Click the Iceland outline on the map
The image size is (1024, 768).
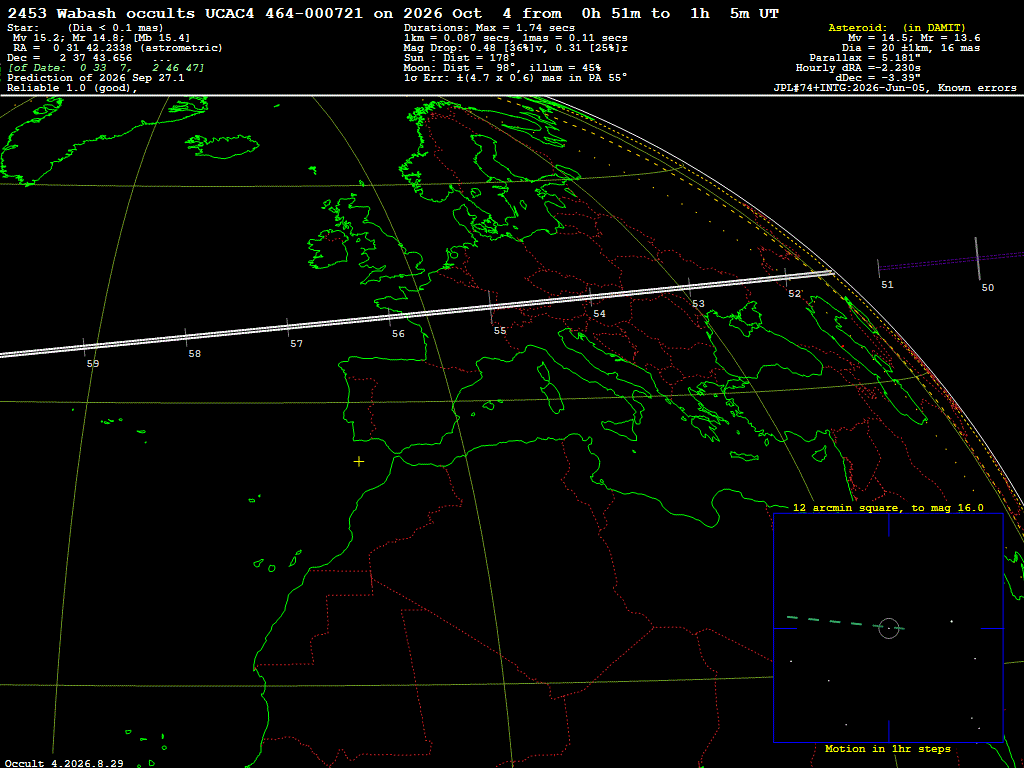click(222, 146)
